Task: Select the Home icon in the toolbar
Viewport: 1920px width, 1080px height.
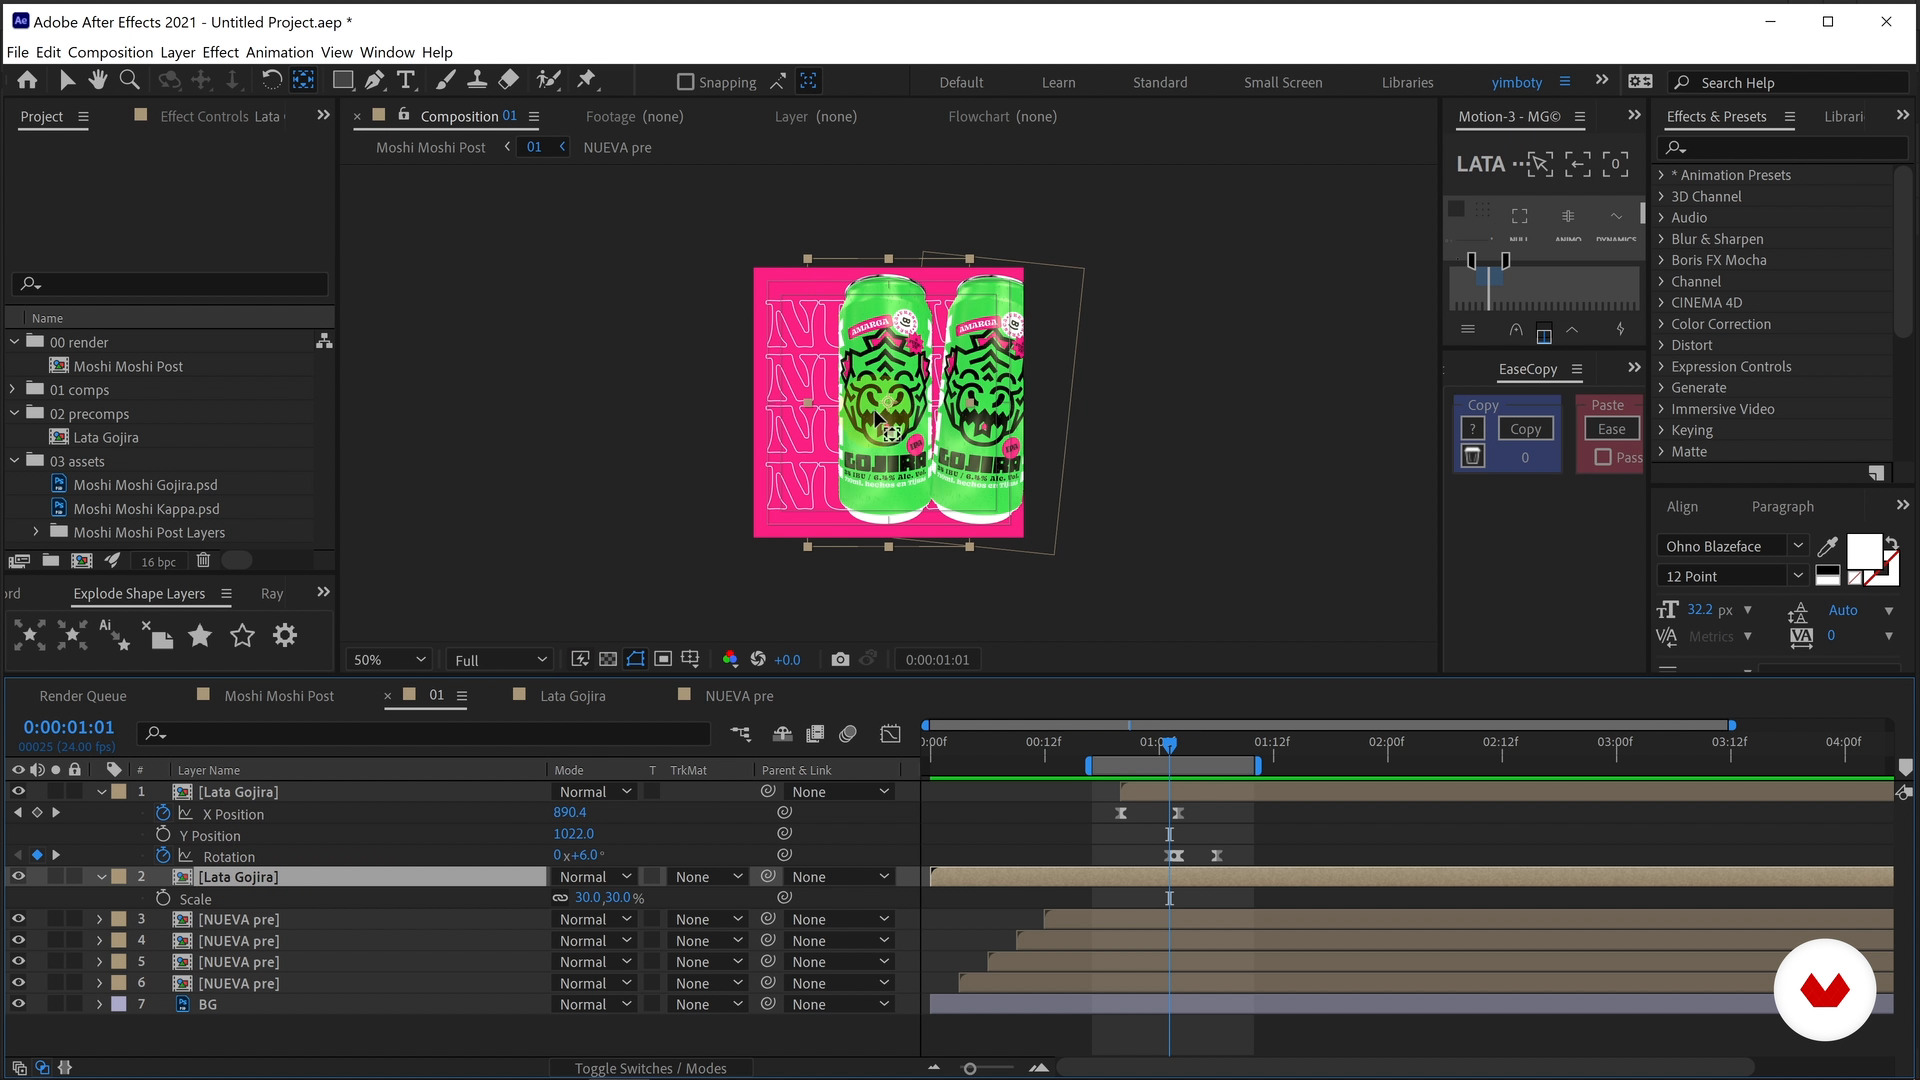Action: point(27,81)
